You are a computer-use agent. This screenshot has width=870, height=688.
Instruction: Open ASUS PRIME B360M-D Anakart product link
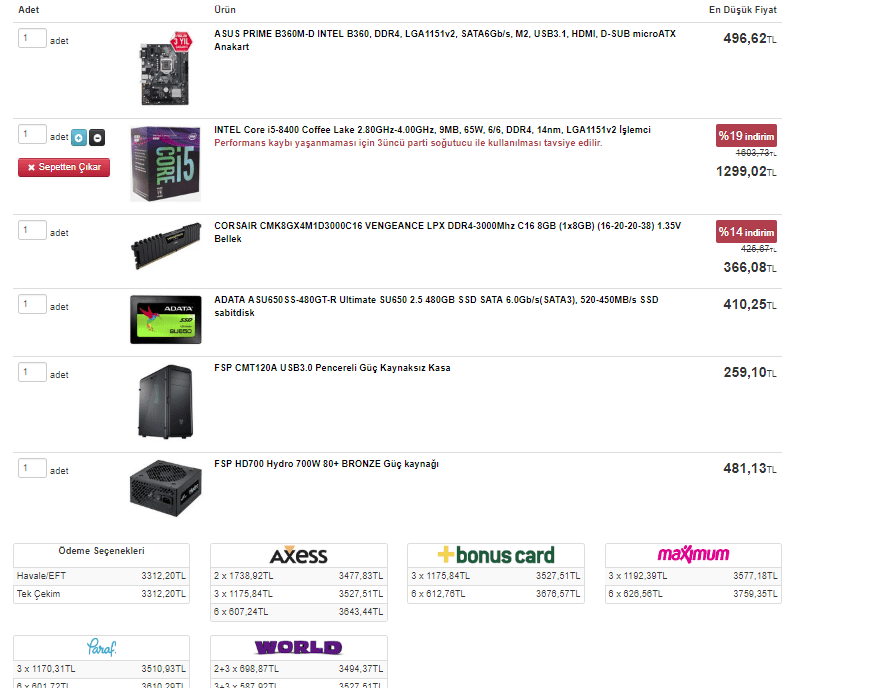click(445, 40)
